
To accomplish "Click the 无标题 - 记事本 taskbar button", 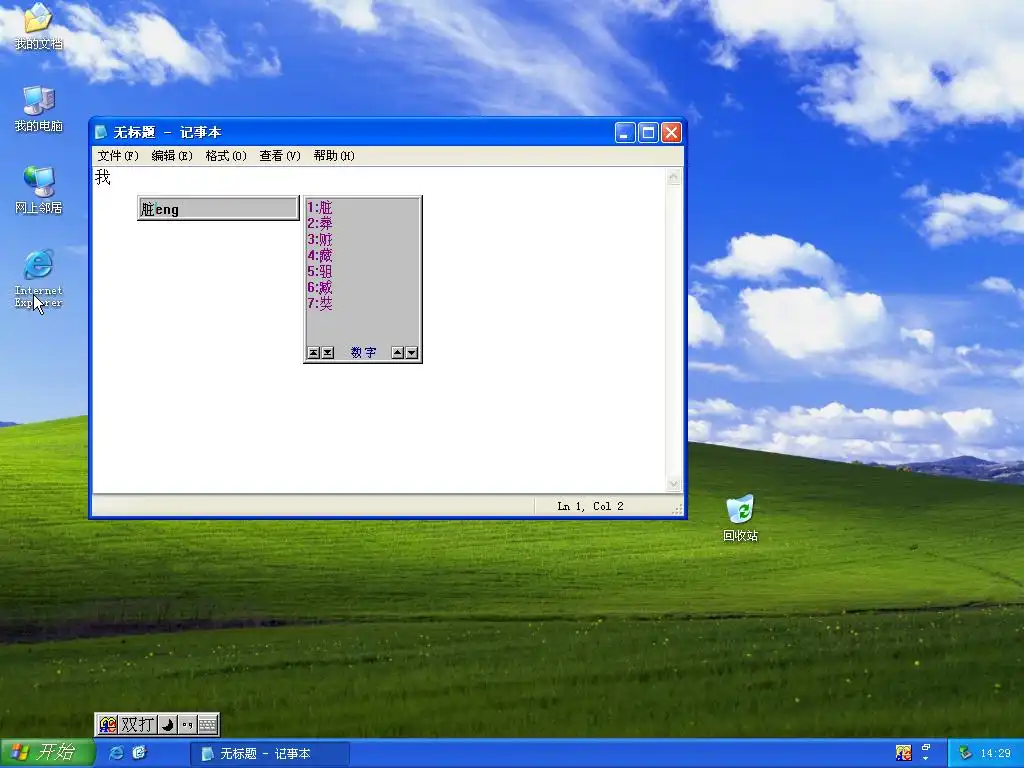I will (x=270, y=754).
